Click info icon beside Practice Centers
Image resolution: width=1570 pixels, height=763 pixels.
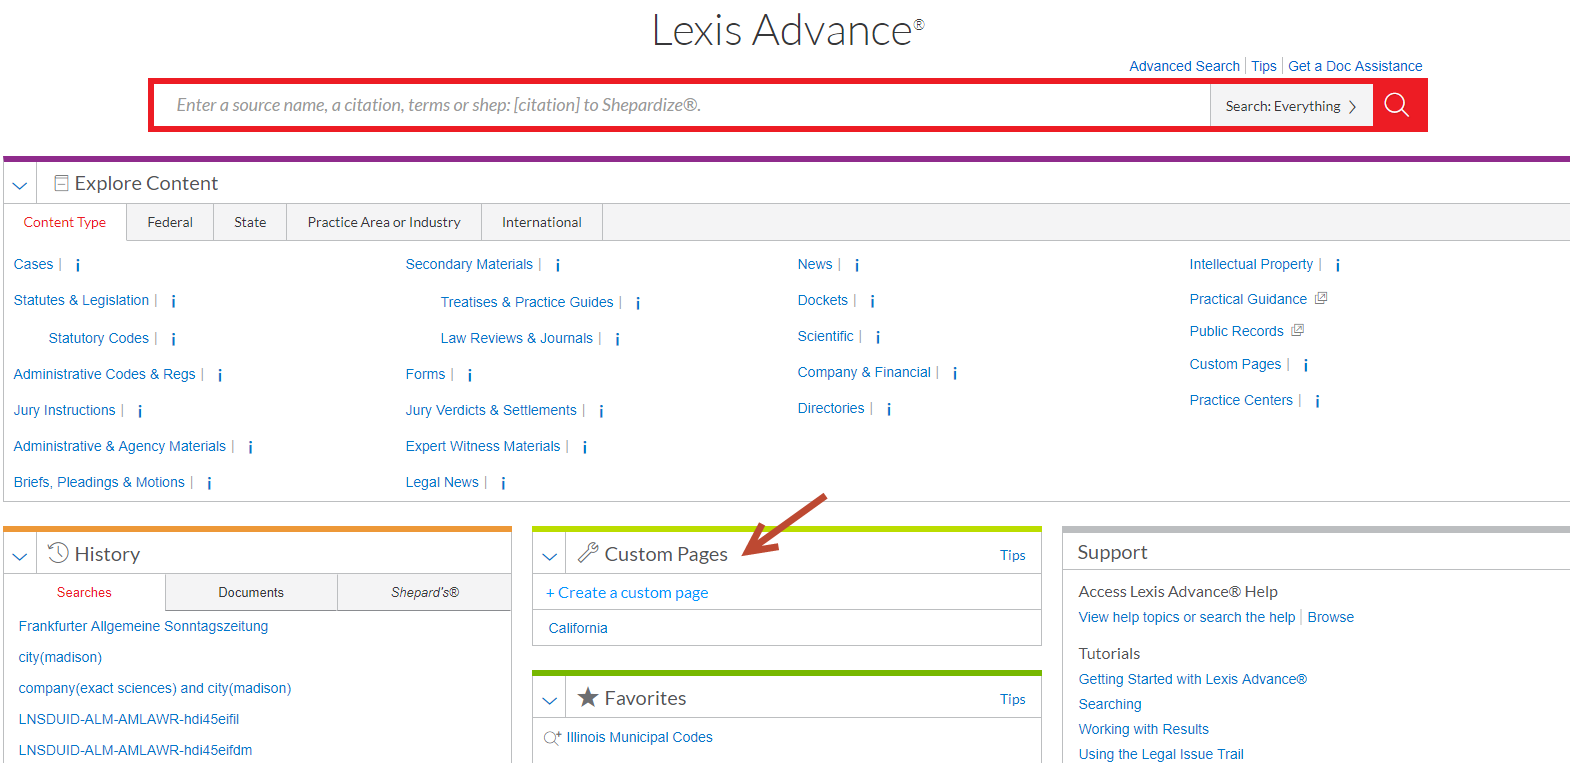(x=1318, y=401)
